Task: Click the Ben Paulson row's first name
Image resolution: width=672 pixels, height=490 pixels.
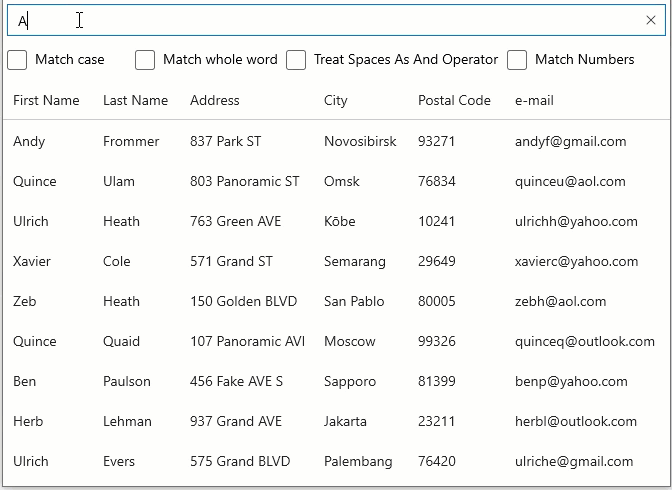Action: tap(25, 381)
